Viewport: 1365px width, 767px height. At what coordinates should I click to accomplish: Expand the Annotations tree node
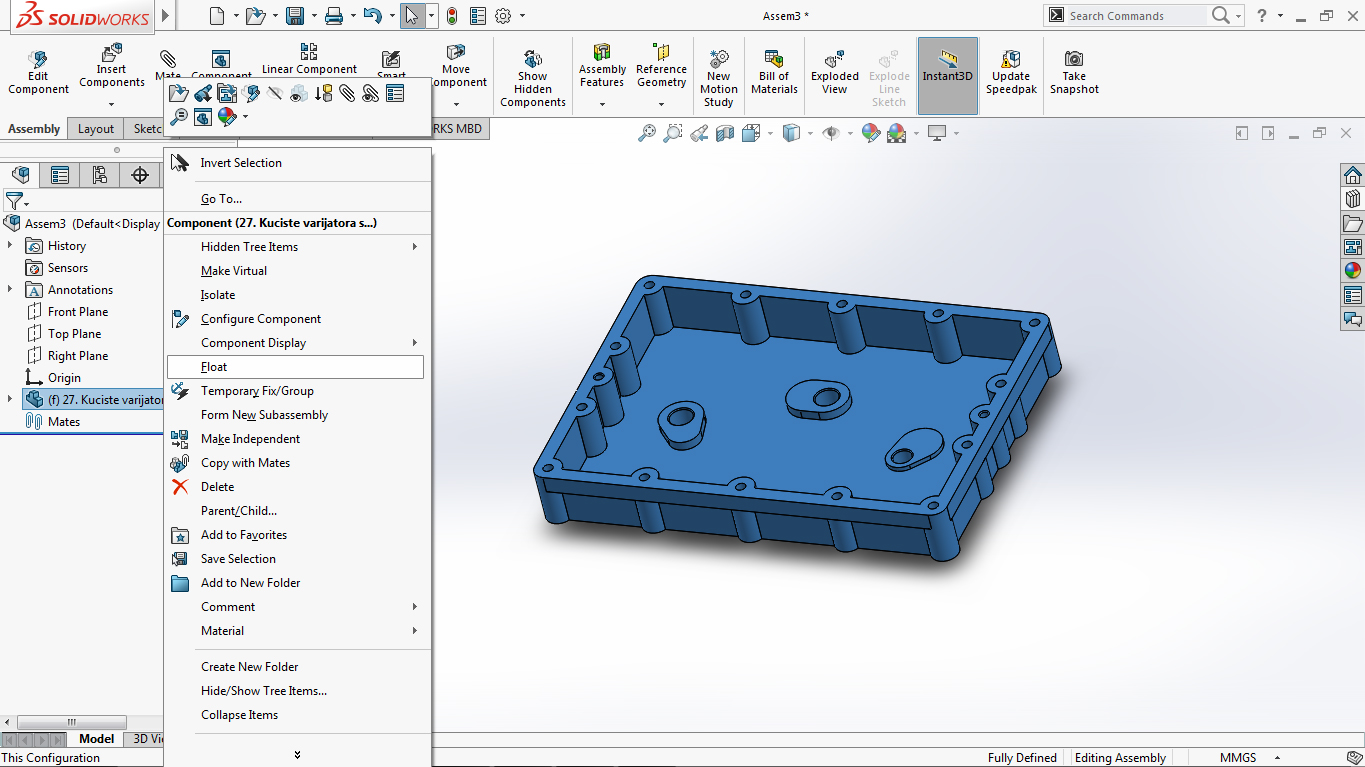pos(10,289)
